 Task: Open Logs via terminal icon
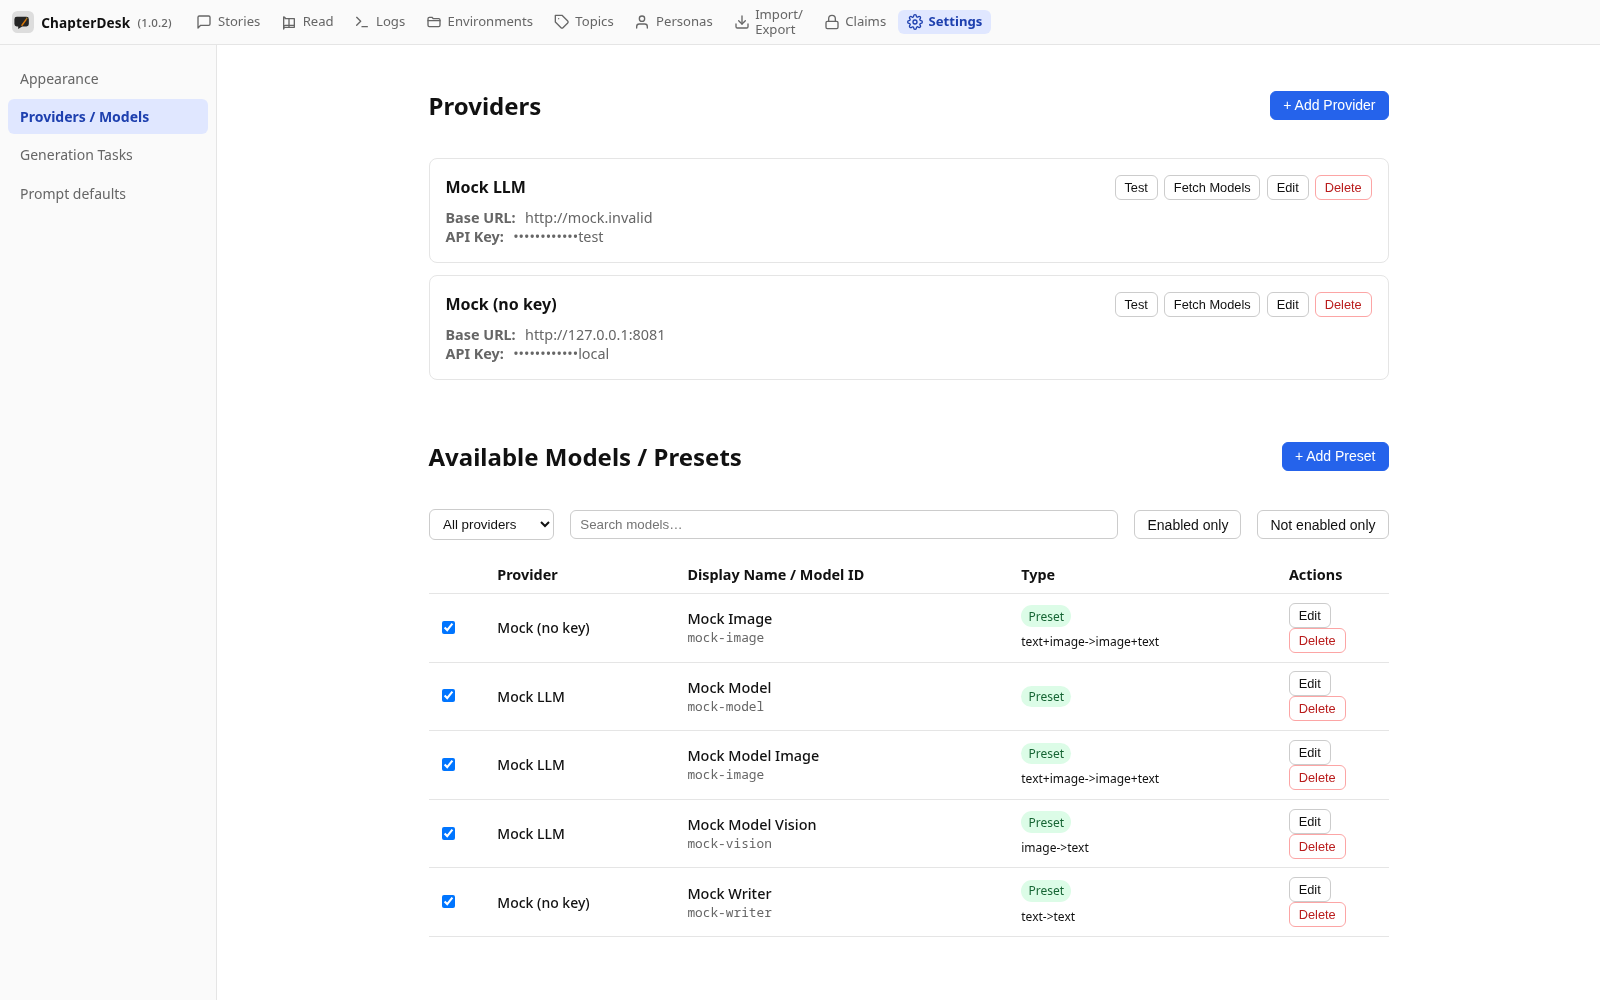(x=362, y=22)
